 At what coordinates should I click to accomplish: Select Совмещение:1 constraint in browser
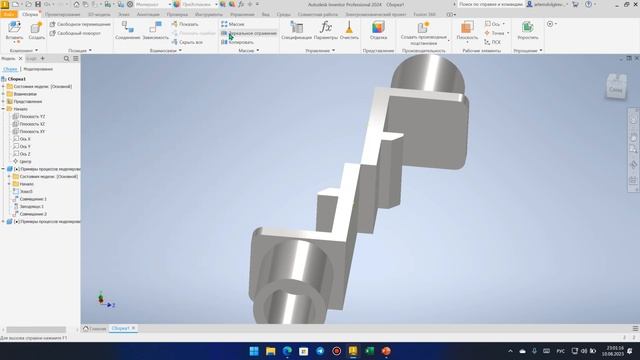30,199
